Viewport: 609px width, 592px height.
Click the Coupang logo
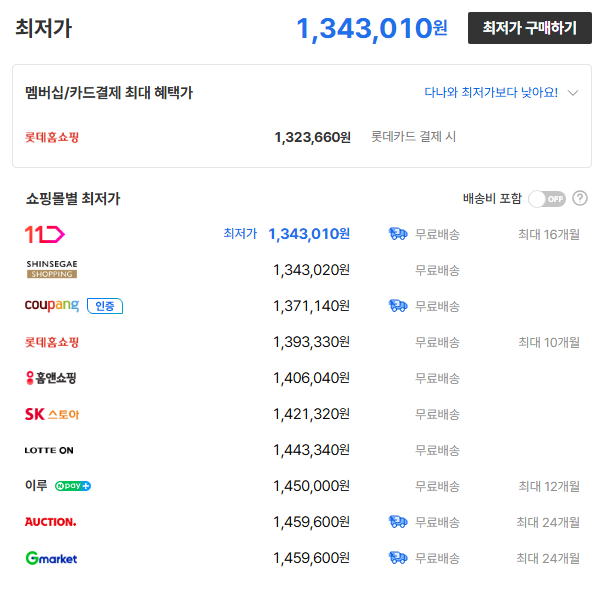(x=52, y=305)
